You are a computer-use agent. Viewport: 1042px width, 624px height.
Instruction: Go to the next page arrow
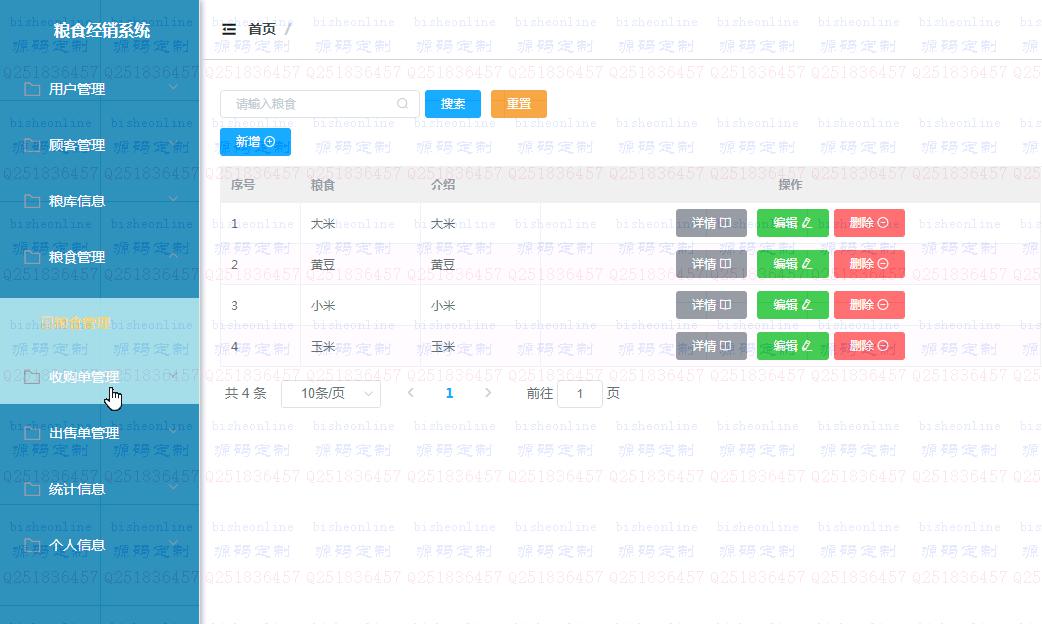[x=488, y=393]
